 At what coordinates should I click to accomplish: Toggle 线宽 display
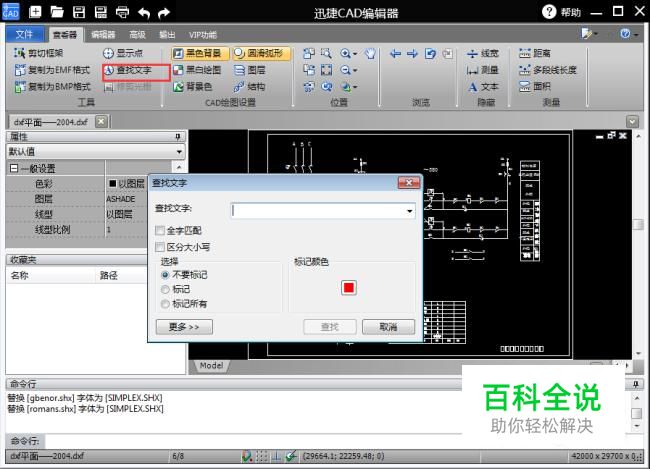[483, 53]
